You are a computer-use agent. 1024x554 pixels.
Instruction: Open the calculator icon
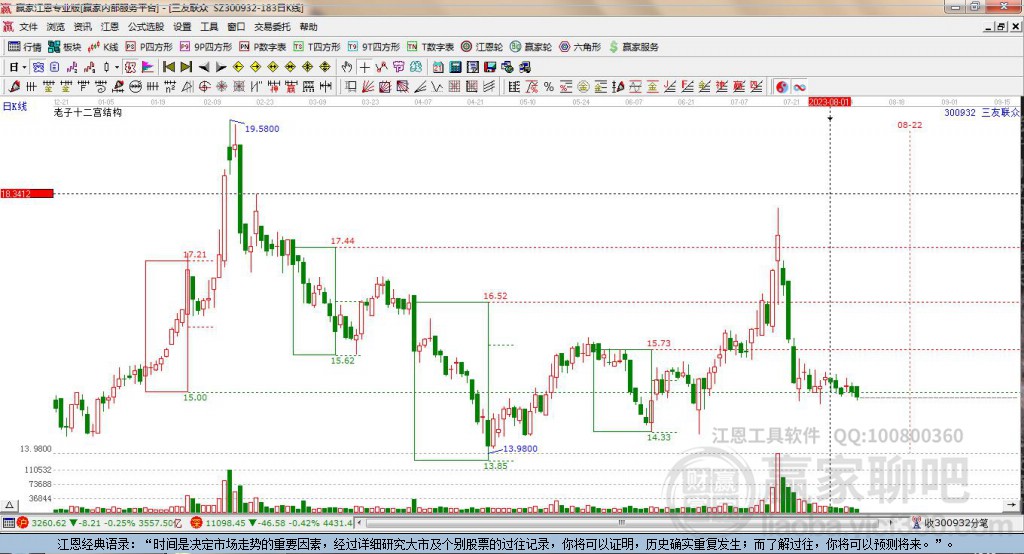tap(455, 67)
